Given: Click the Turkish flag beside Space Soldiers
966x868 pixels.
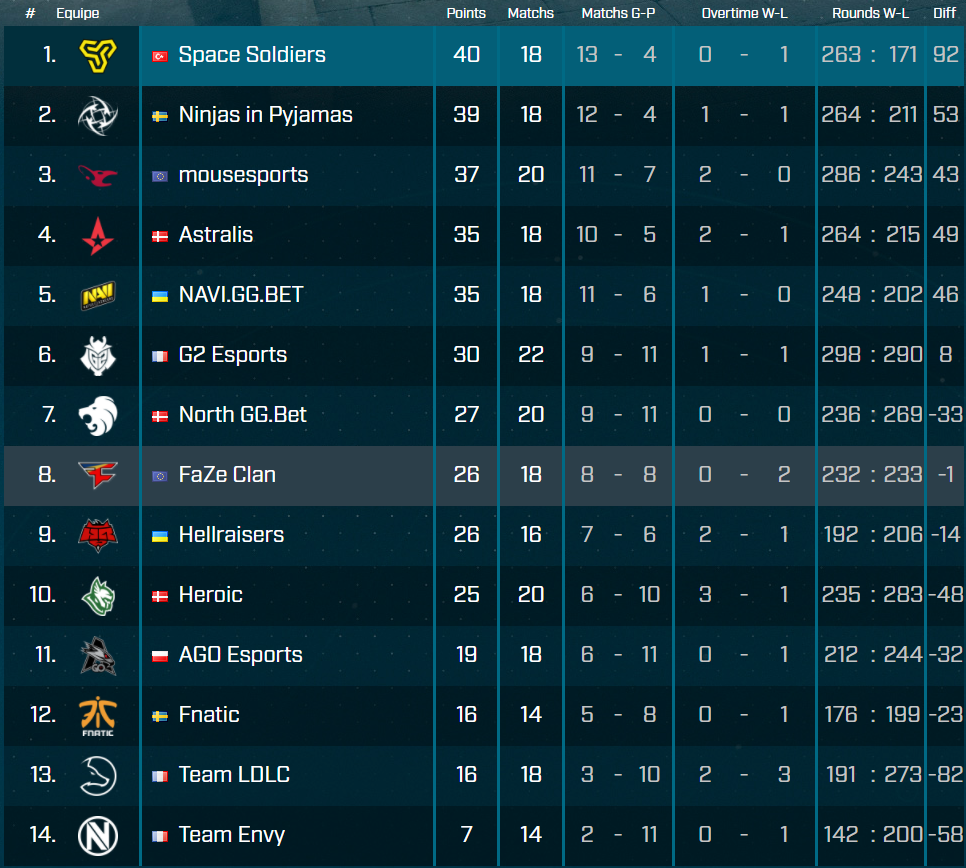Looking at the screenshot, I should click(x=160, y=56).
